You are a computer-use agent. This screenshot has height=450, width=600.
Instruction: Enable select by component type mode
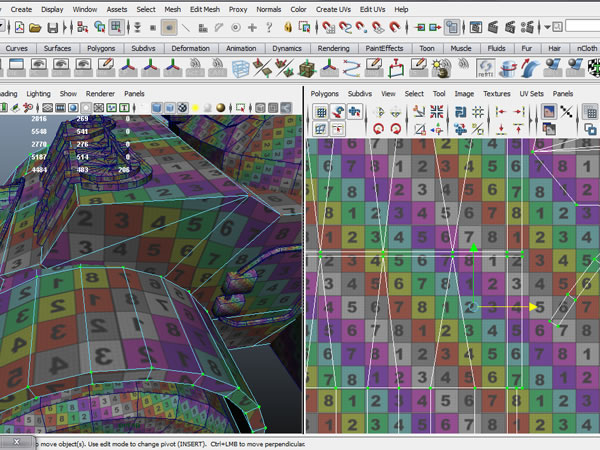click(116, 27)
